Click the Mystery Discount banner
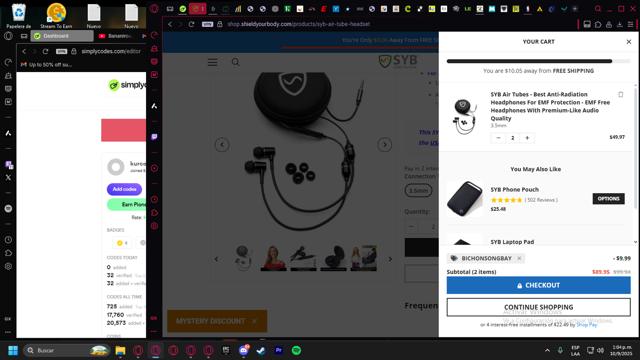The height and width of the screenshot is (360, 640). tap(217, 321)
